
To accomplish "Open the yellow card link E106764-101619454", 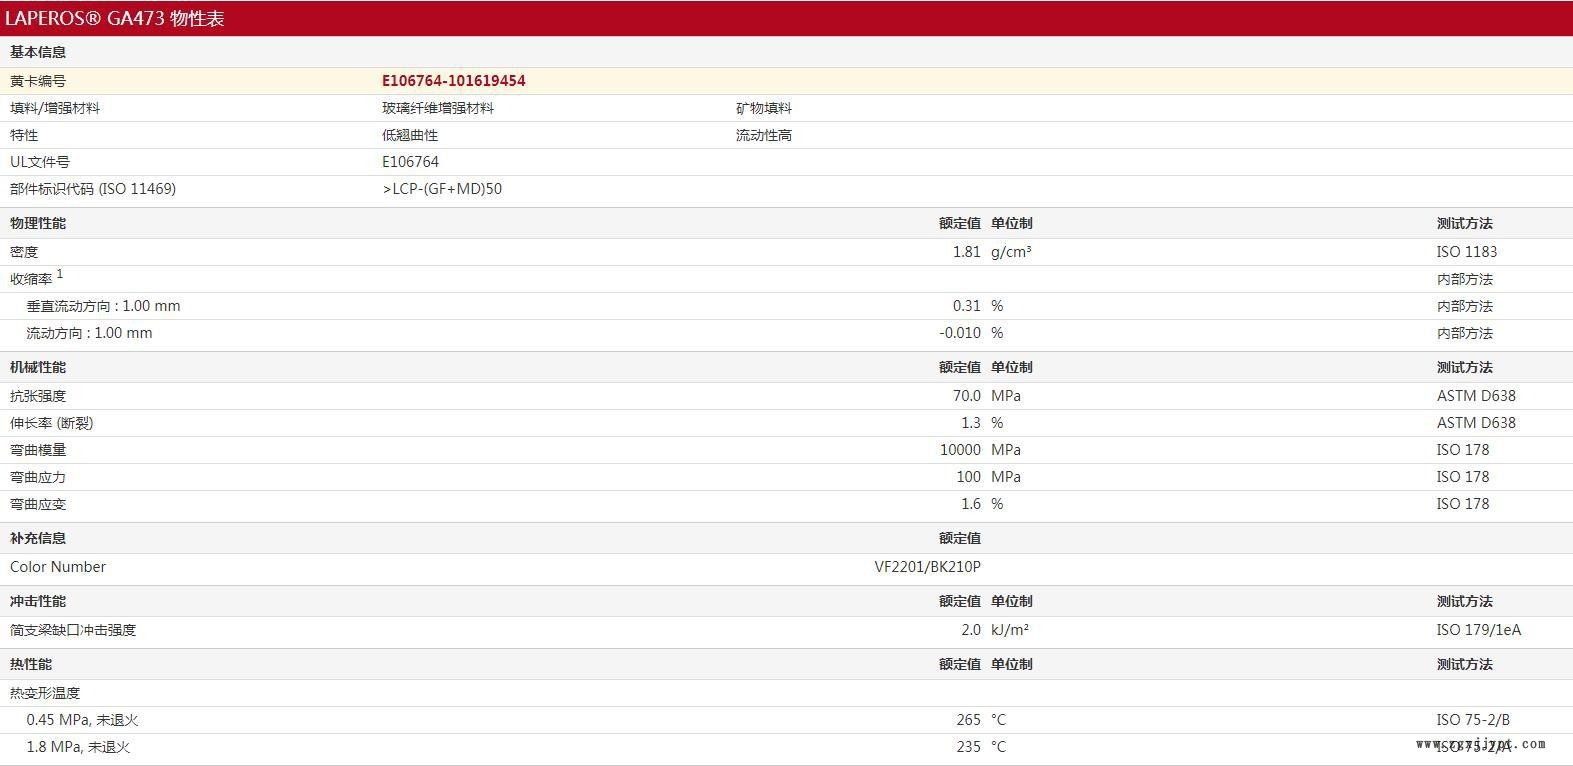I will click(x=453, y=81).
